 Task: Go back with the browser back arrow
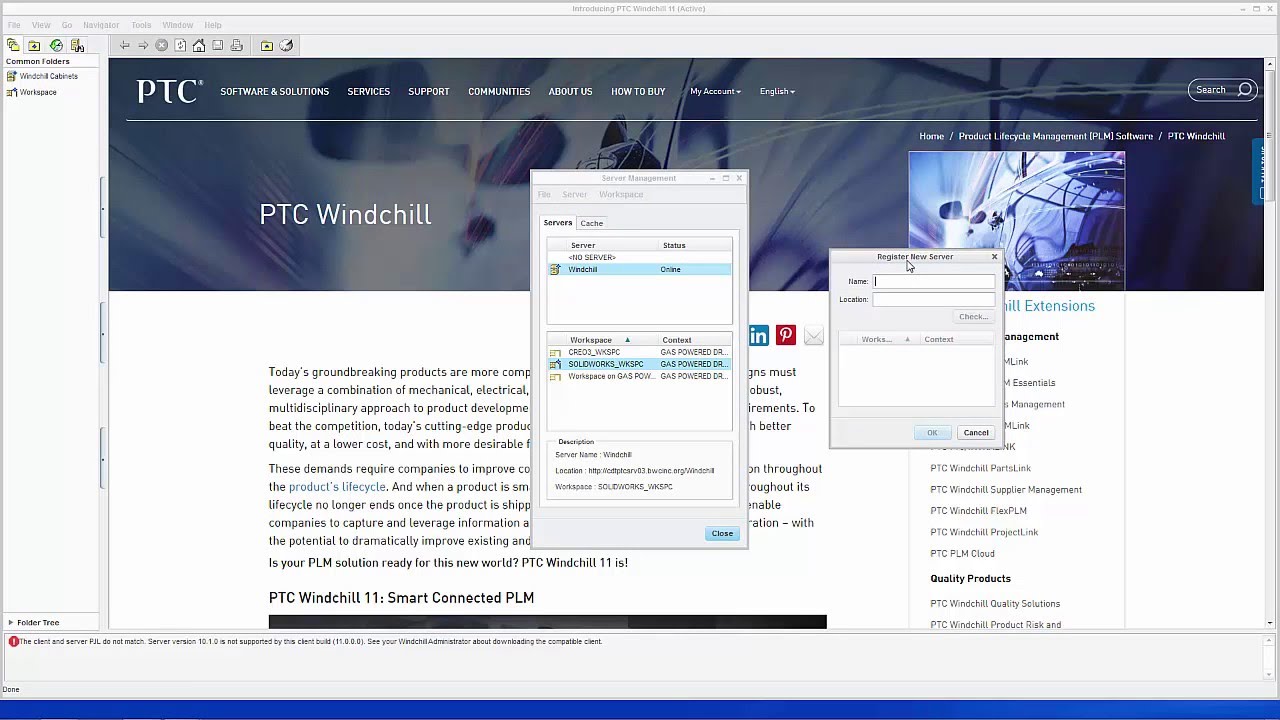tap(124, 45)
